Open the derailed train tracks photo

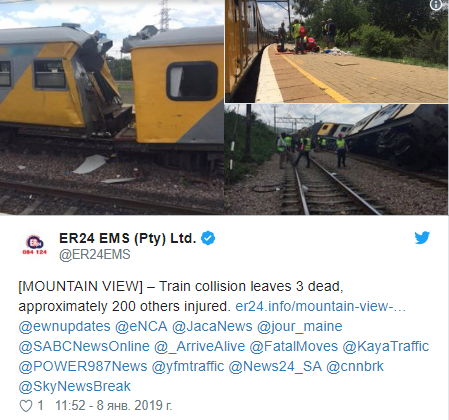pos(336,159)
